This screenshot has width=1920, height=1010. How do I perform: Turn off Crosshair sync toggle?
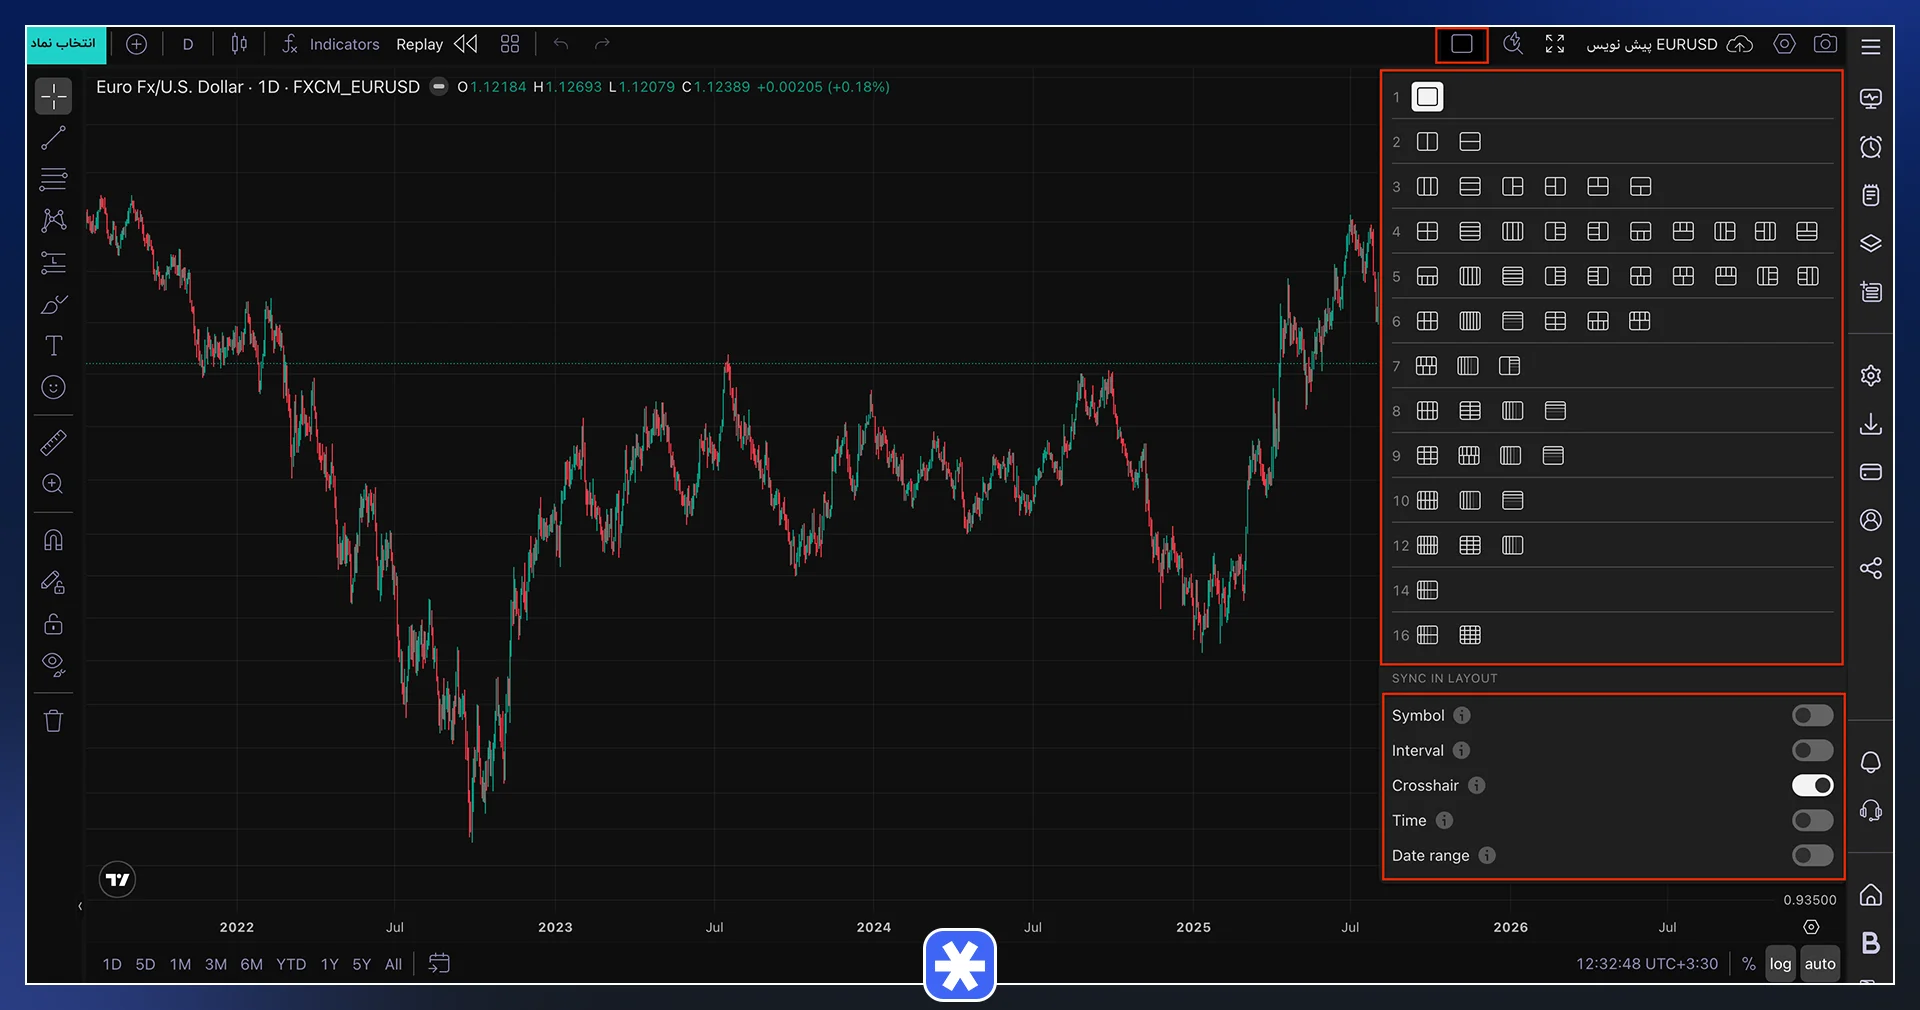(1812, 785)
